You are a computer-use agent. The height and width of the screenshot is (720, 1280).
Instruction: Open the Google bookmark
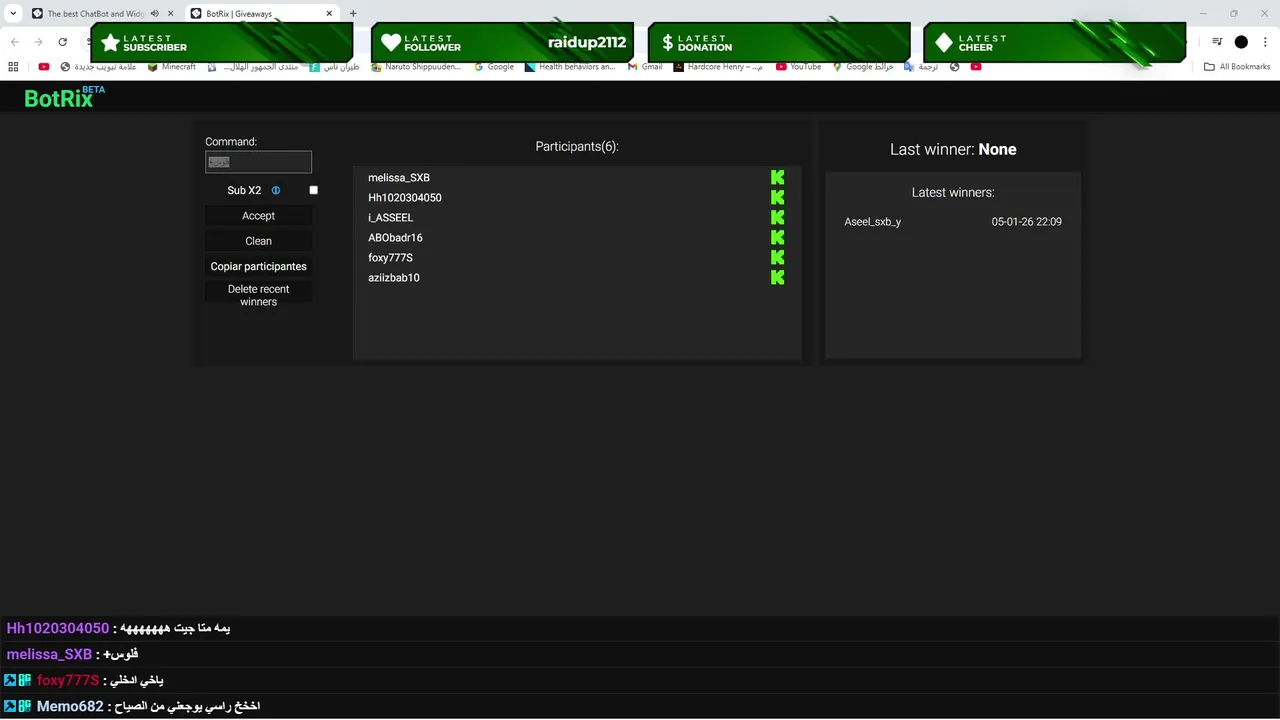point(494,67)
